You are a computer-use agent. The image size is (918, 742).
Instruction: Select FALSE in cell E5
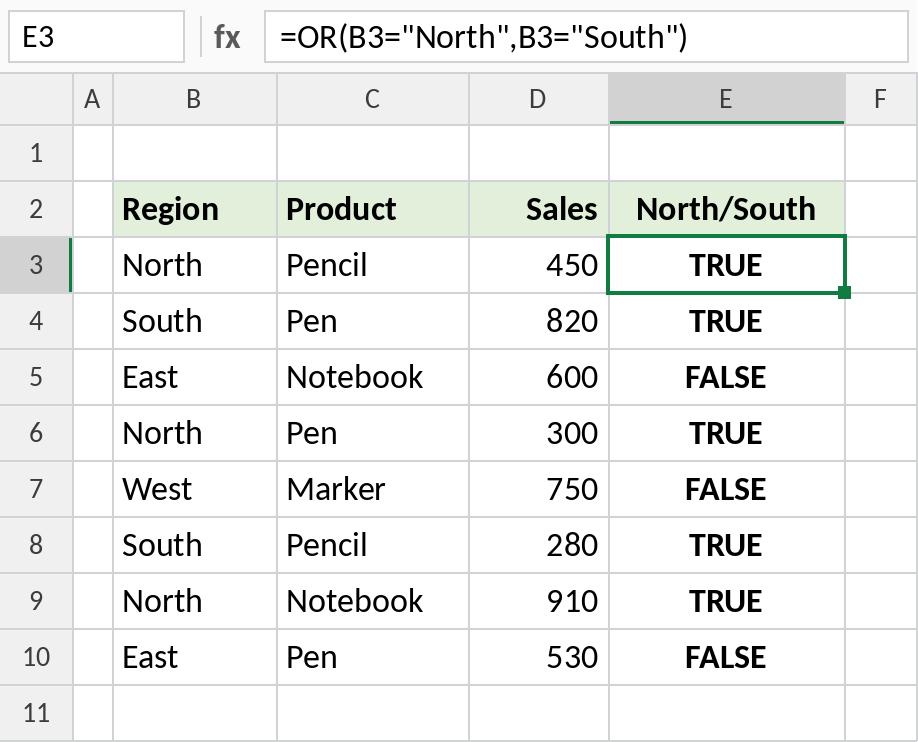pyautogui.click(x=727, y=377)
